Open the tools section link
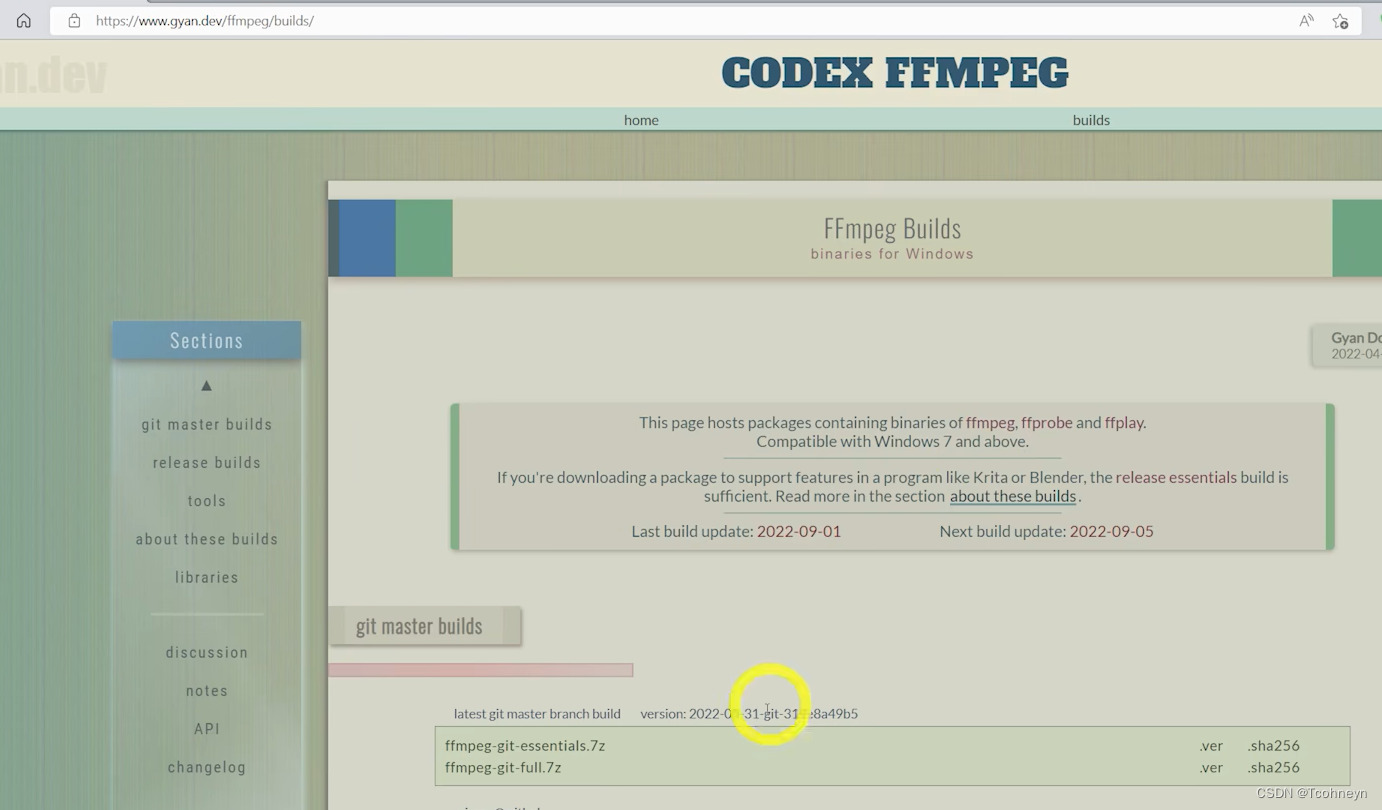Screen dimensions: 1382x810 point(207,500)
